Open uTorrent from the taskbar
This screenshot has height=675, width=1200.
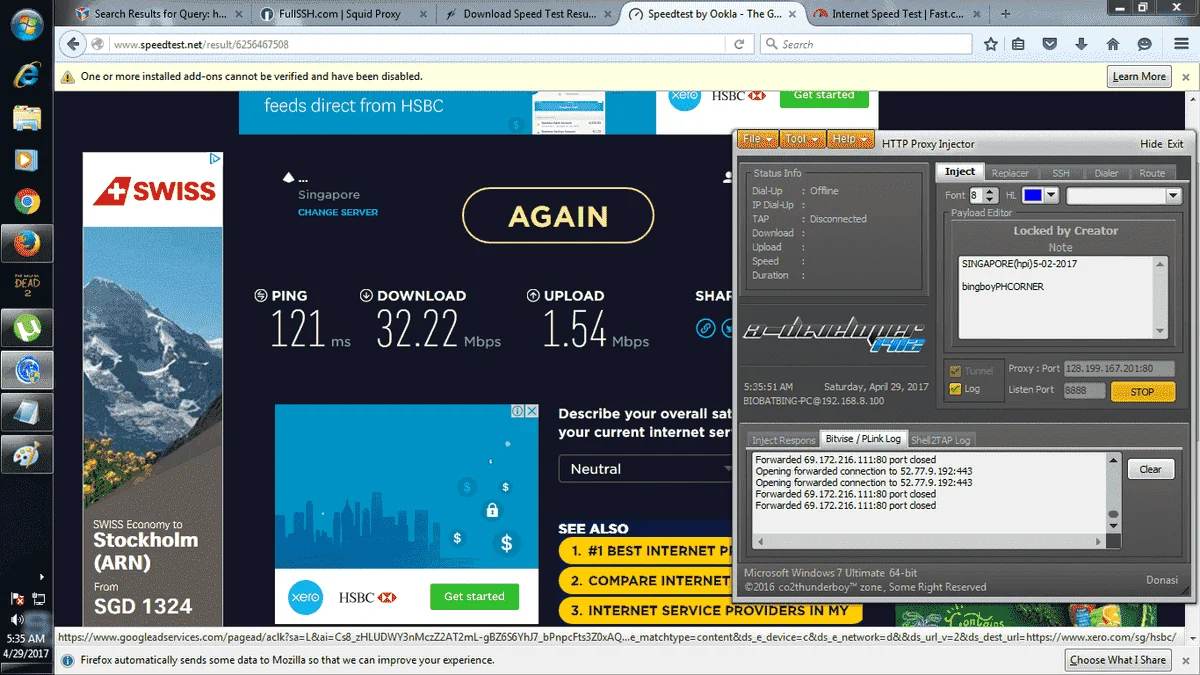pos(26,327)
